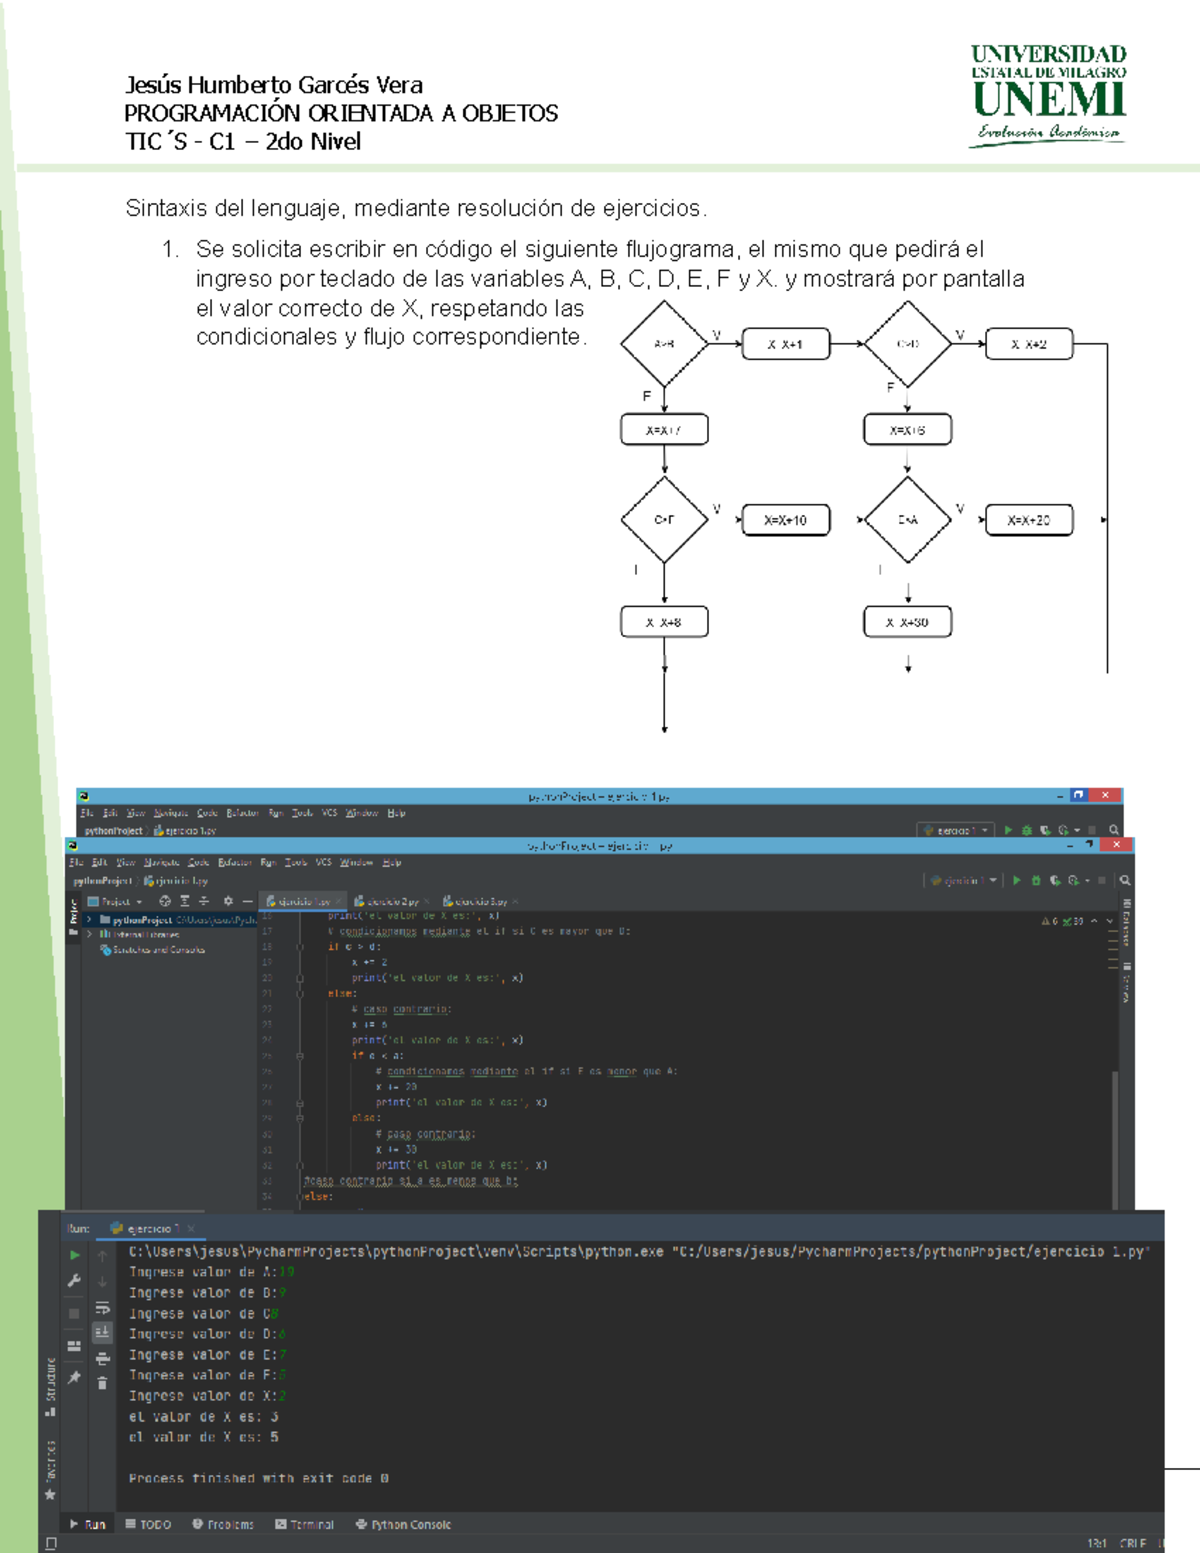This screenshot has height=1553, width=1200.
Task: Switch to the ejercicio 2.py editor tab
Action: (x=387, y=902)
